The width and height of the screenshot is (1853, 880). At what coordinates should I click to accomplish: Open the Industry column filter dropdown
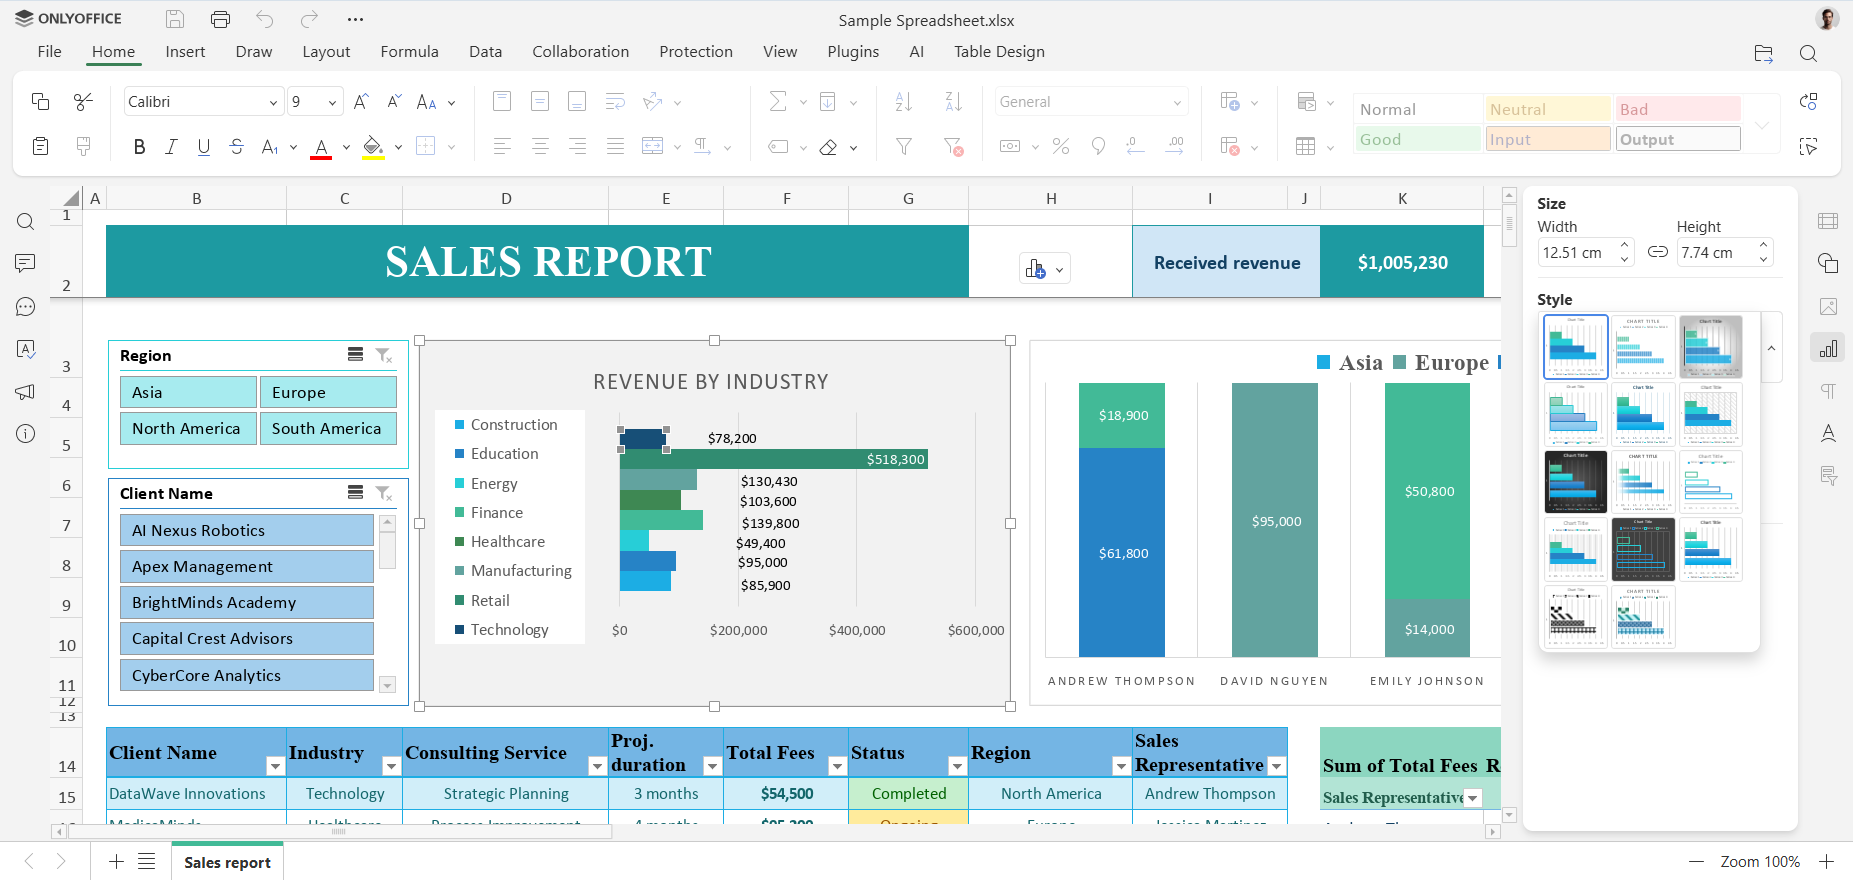pos(391,766)
